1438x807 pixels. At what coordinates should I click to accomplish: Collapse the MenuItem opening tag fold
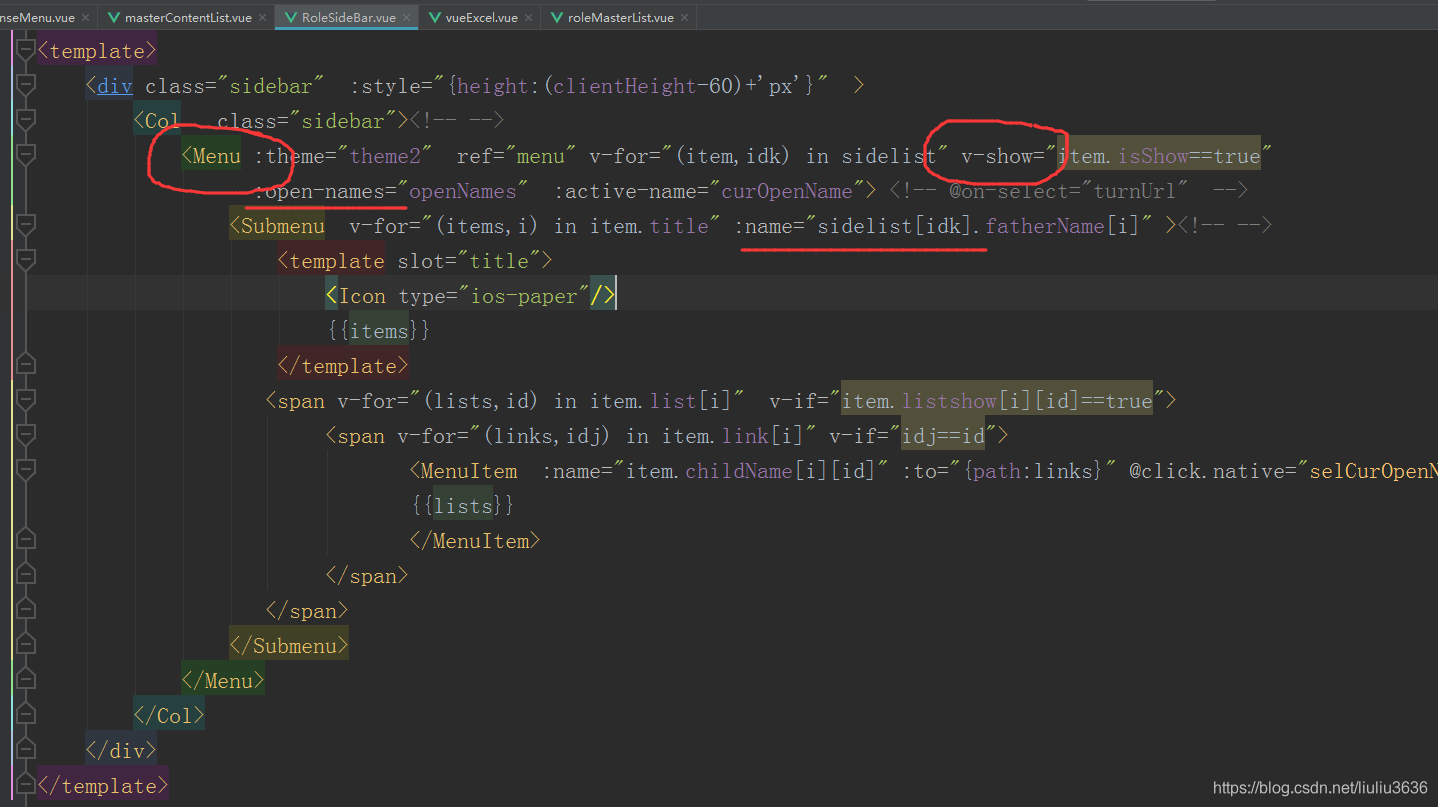point(26,471)
